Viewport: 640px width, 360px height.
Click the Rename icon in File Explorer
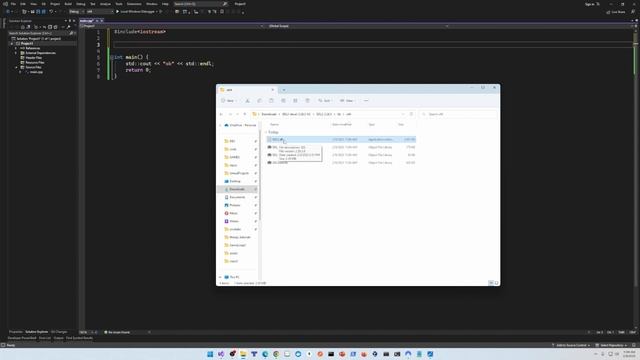[x=283, y=101]
